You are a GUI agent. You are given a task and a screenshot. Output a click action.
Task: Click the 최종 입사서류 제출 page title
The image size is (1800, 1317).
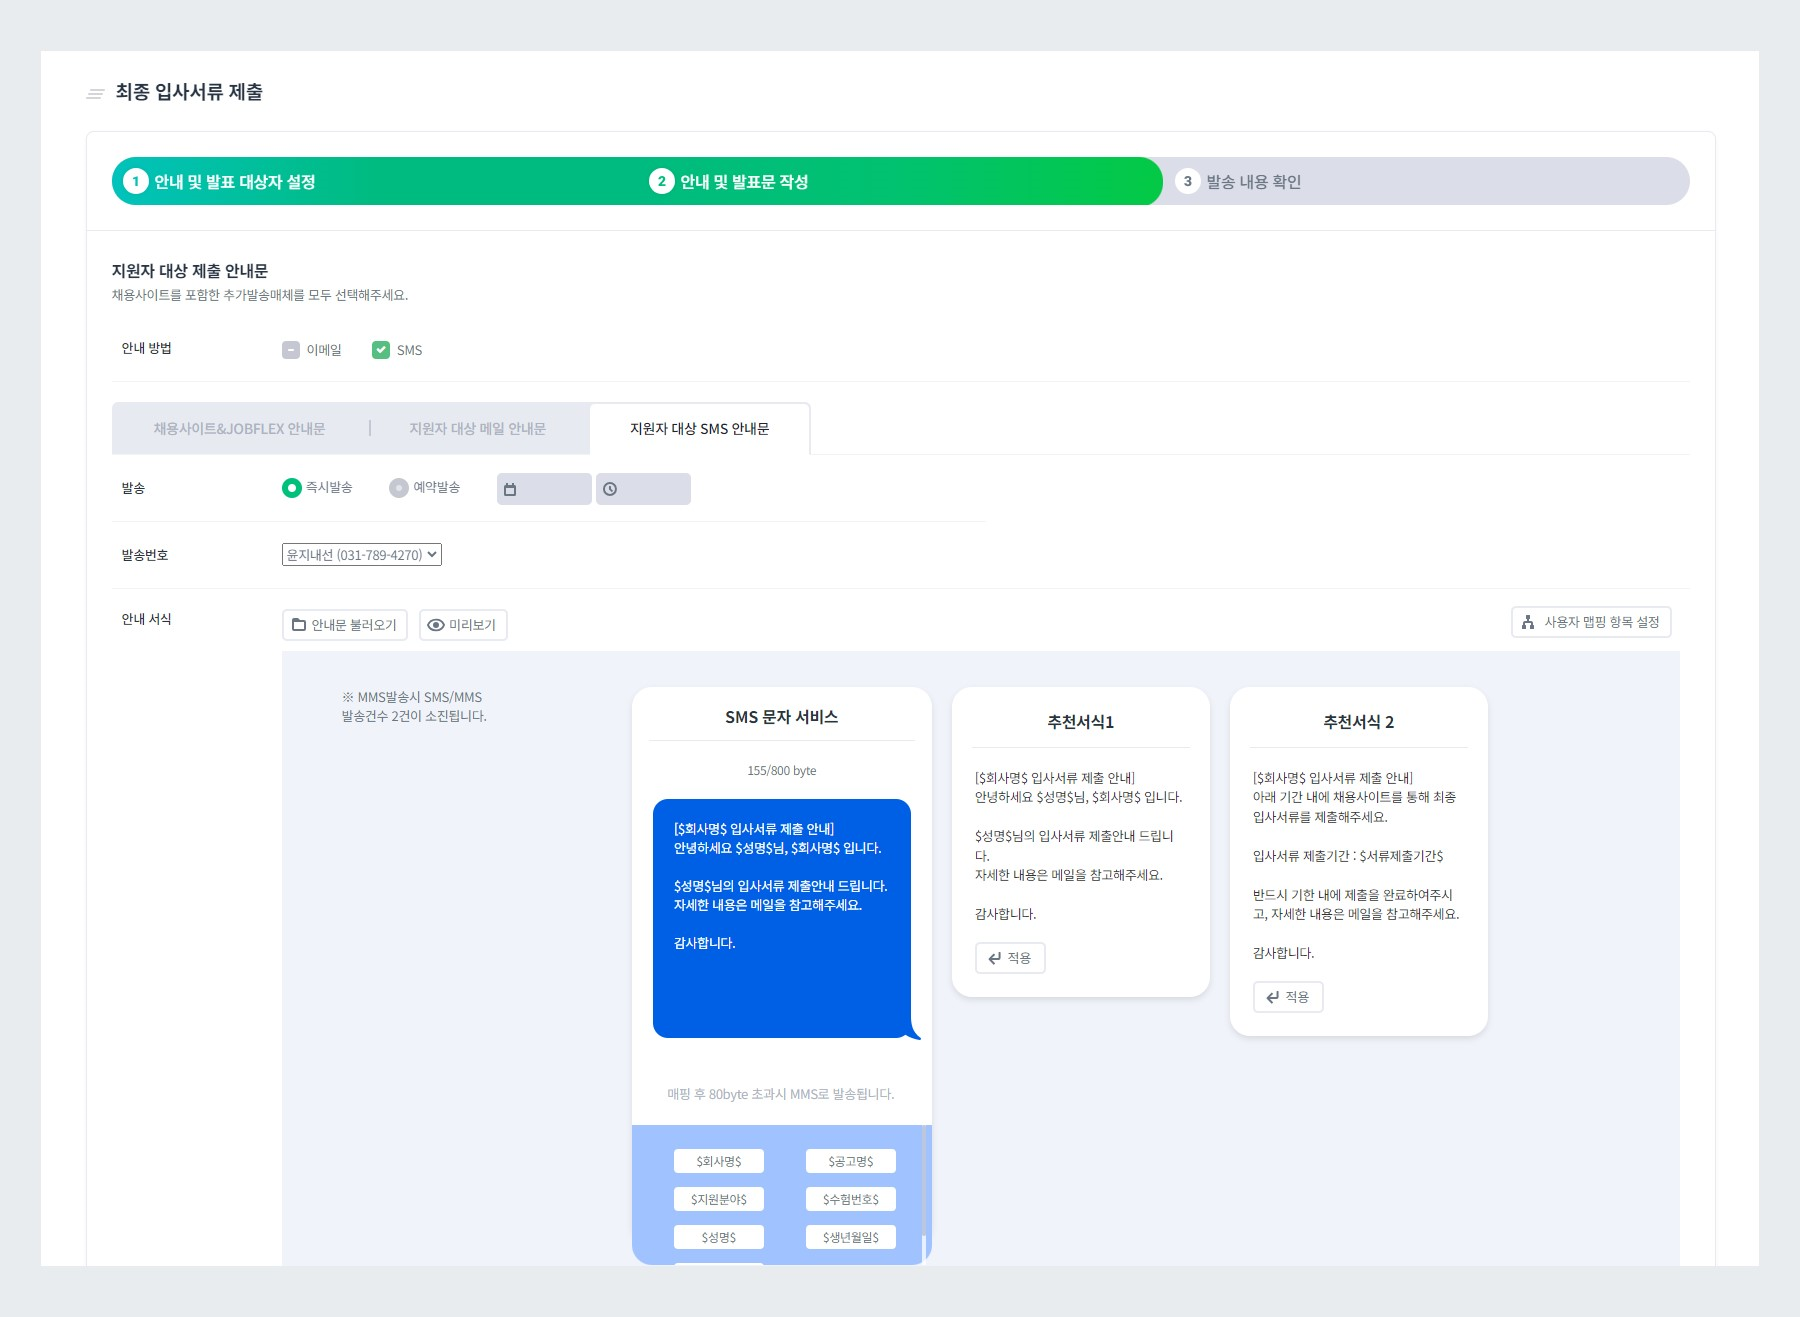[x=189, y=92]
